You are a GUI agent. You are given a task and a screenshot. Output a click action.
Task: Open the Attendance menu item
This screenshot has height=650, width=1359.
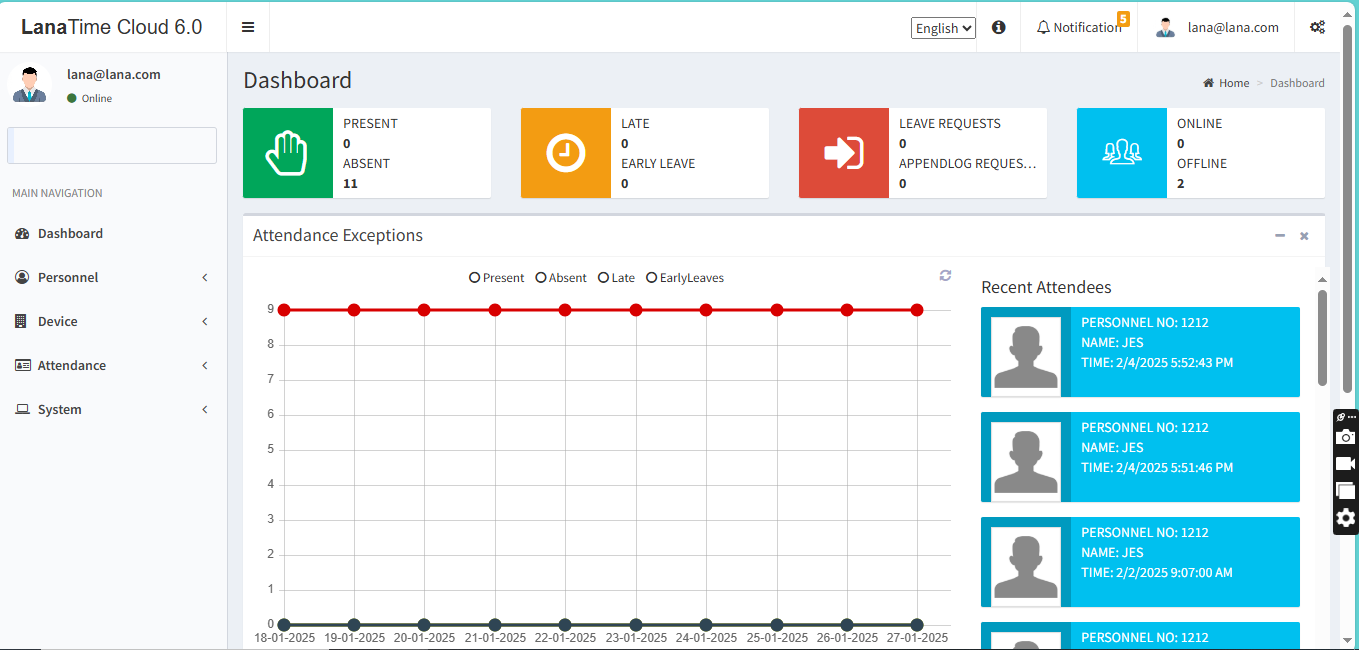pyautogui.click(x=113, y=366)
